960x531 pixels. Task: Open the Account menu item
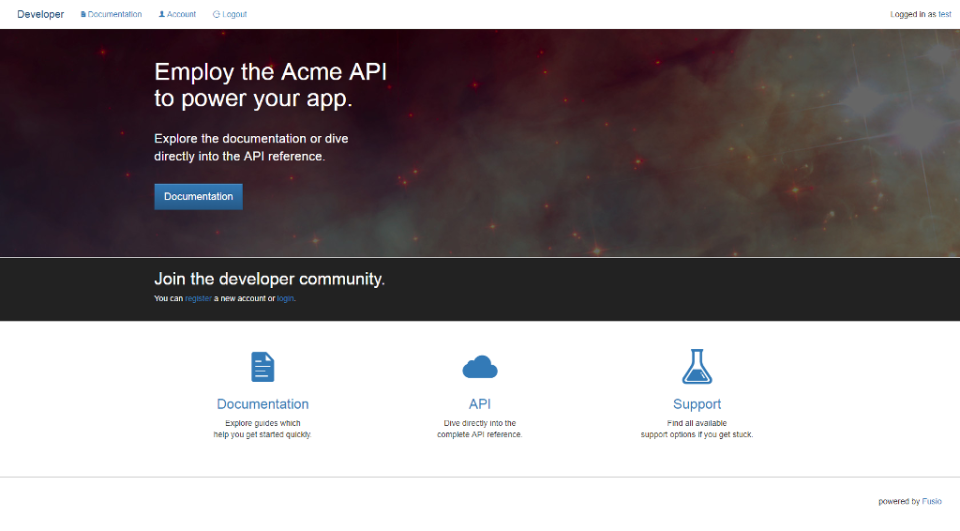[x=182, y=15]
